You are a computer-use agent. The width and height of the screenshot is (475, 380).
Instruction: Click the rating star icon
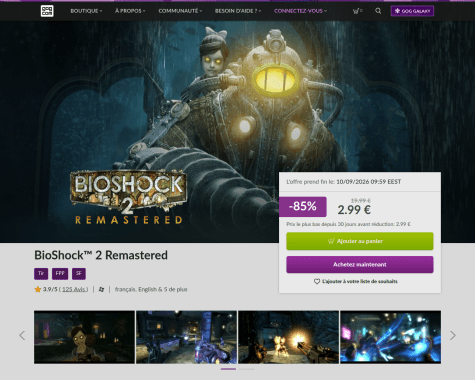pyautogui.click(x=38, y=289)
